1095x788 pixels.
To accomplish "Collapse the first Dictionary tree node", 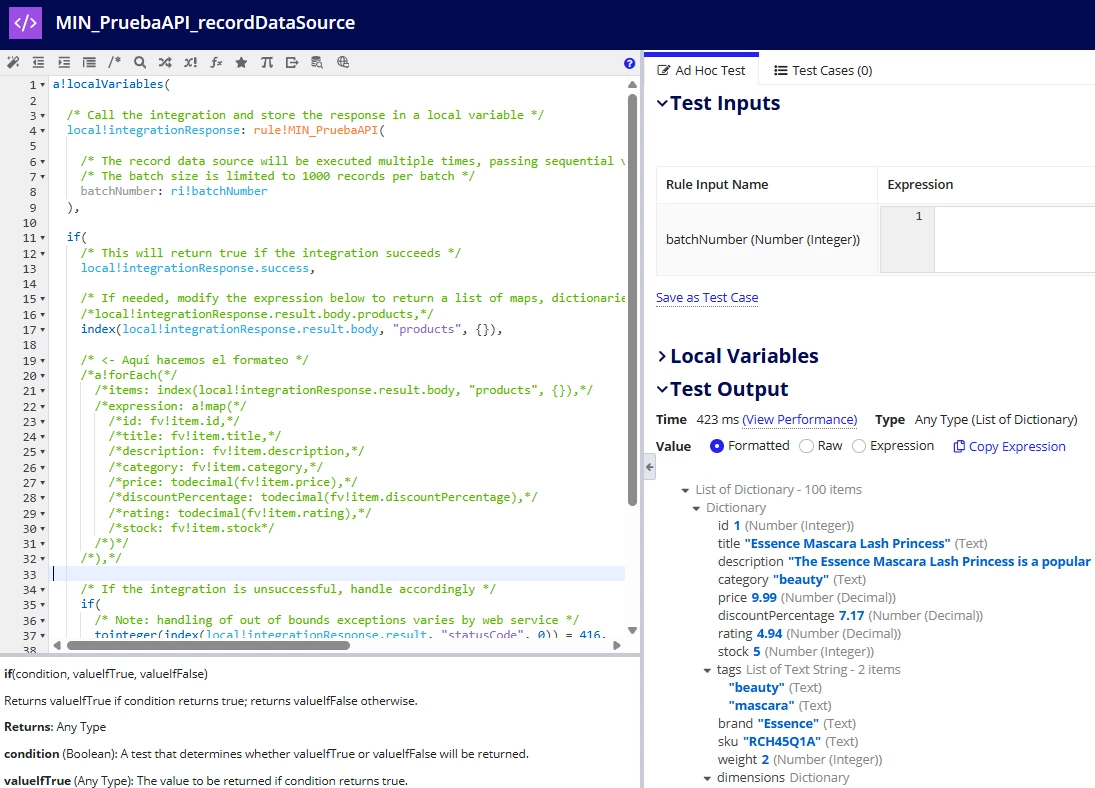I will 696,509.
